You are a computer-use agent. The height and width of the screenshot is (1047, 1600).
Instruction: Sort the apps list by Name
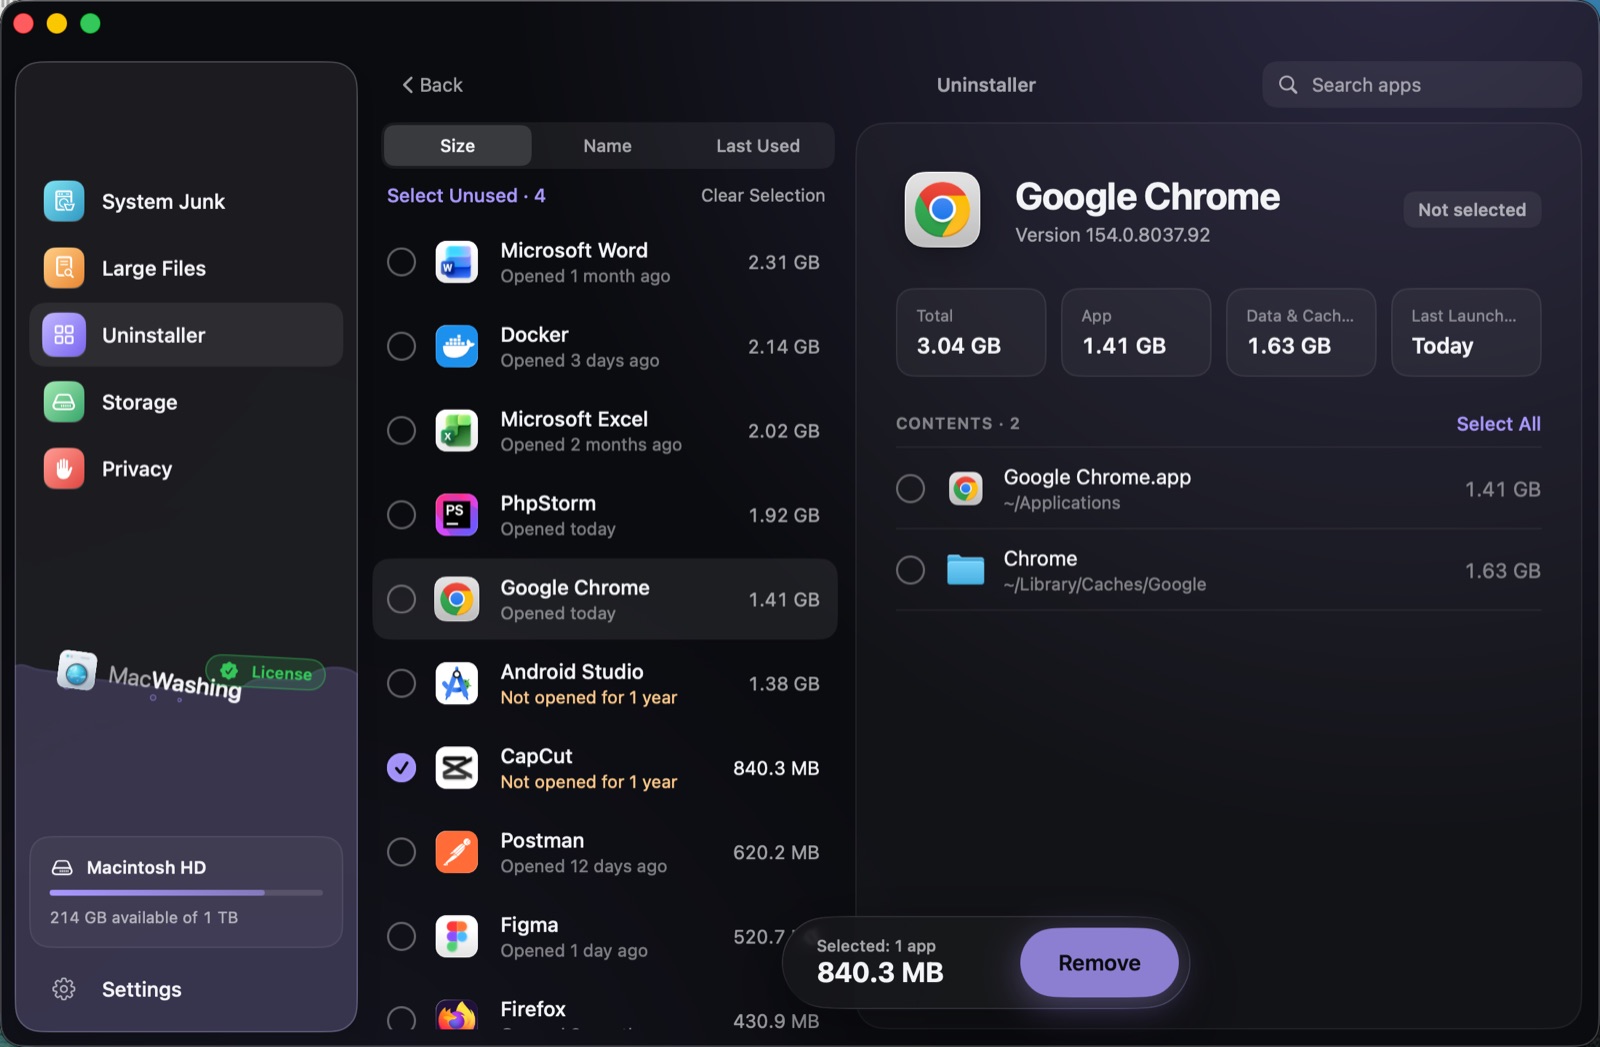607,146
